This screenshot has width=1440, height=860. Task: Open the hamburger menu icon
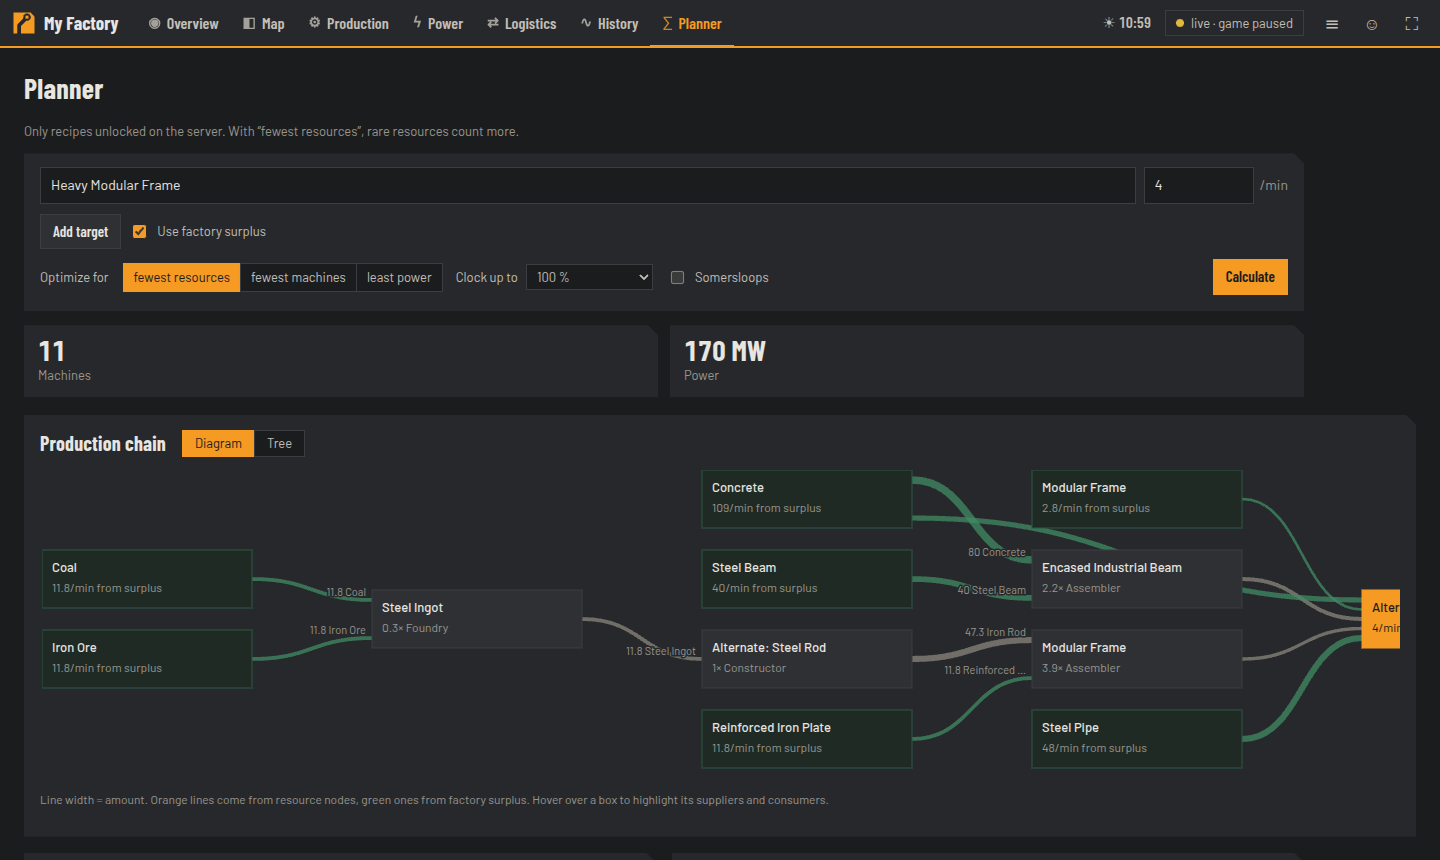click(x=1332, y=24)
